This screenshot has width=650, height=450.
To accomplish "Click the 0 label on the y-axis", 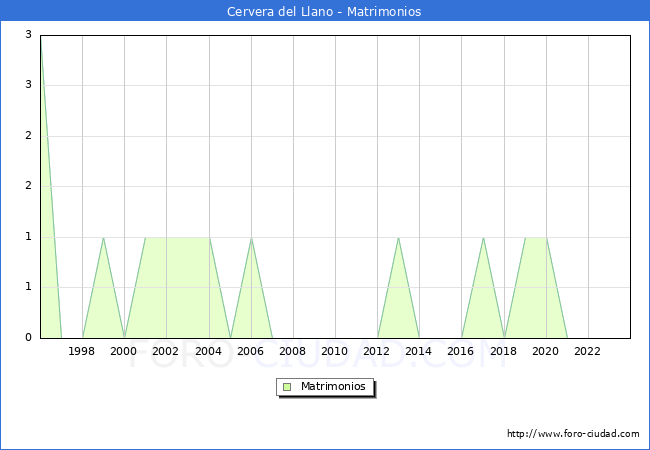I will [x=30, y=338].
